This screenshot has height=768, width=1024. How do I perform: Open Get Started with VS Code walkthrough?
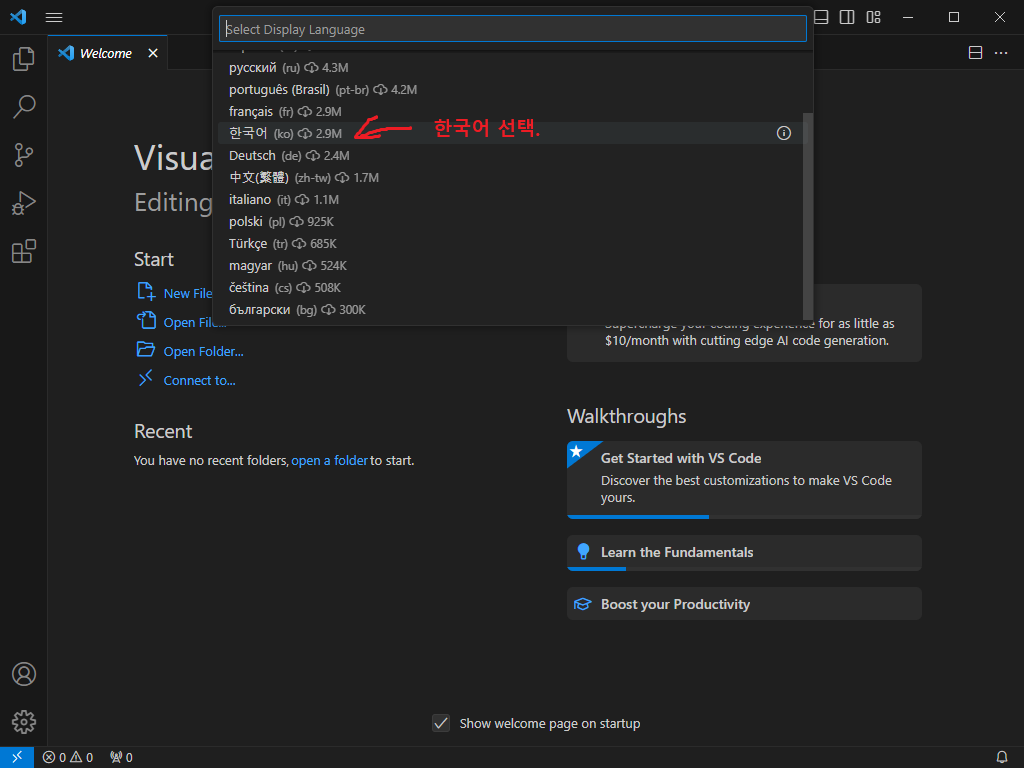[744, 479]
